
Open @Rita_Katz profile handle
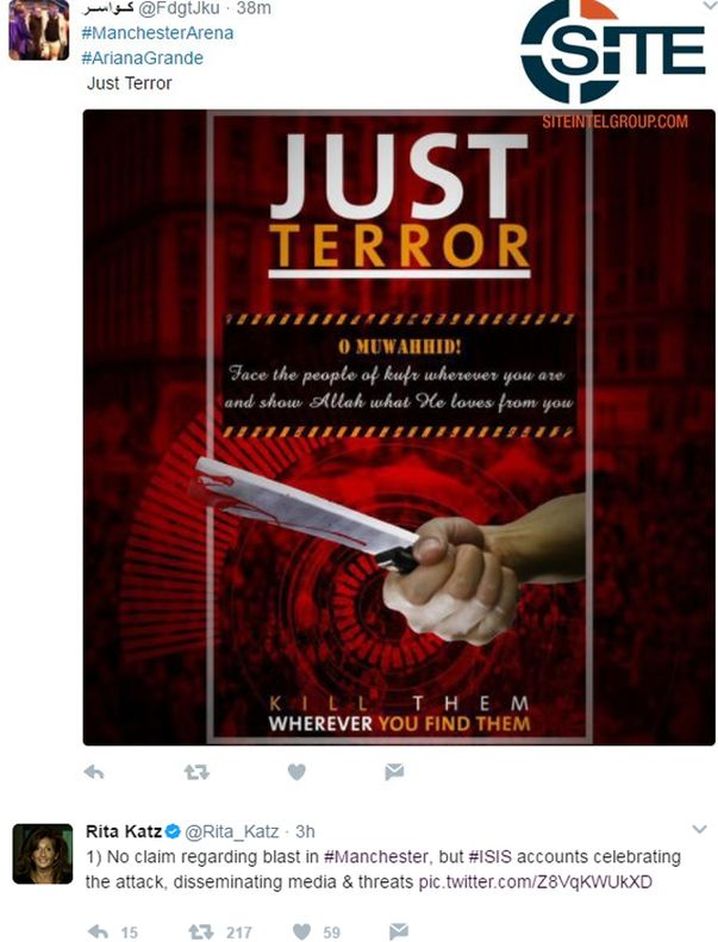coord(231,831)
